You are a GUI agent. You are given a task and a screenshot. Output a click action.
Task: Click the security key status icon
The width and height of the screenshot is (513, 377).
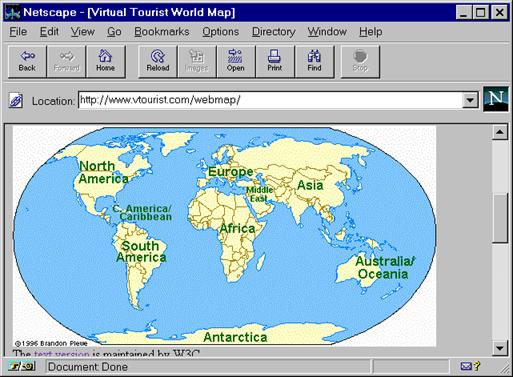[22, 367]
